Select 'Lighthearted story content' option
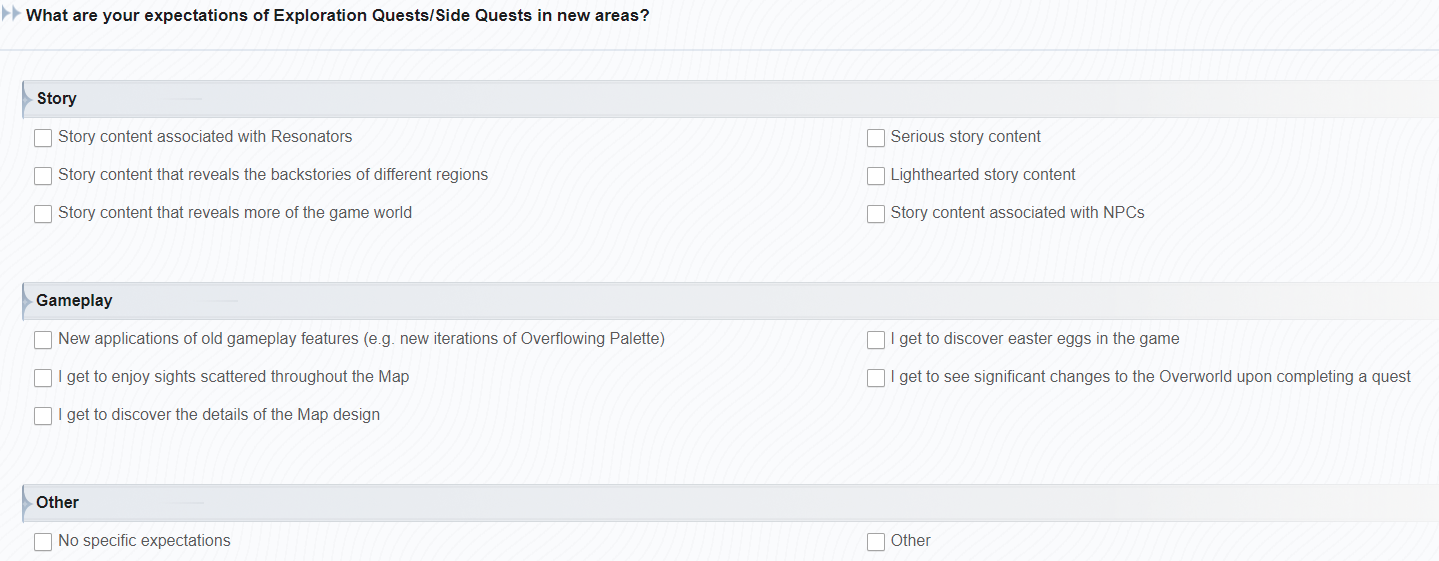 [876, 176]
